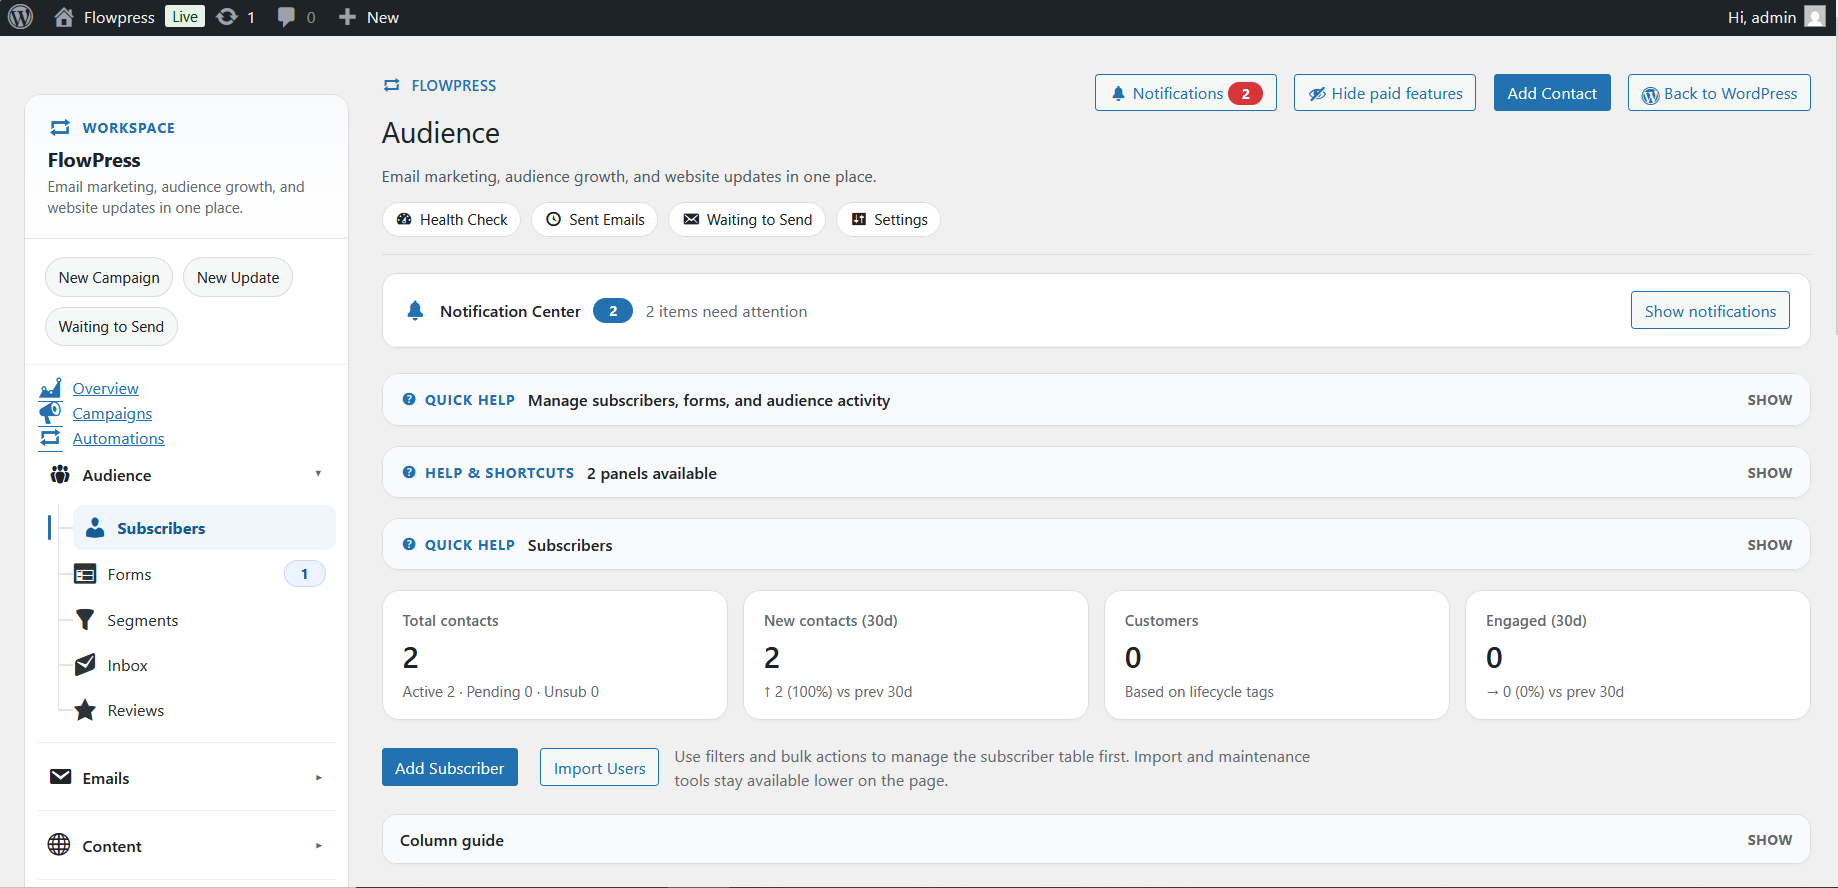Click the Add Contact button
The height and width of the screenshot is (888, 1838).
tap(1552, 93)
